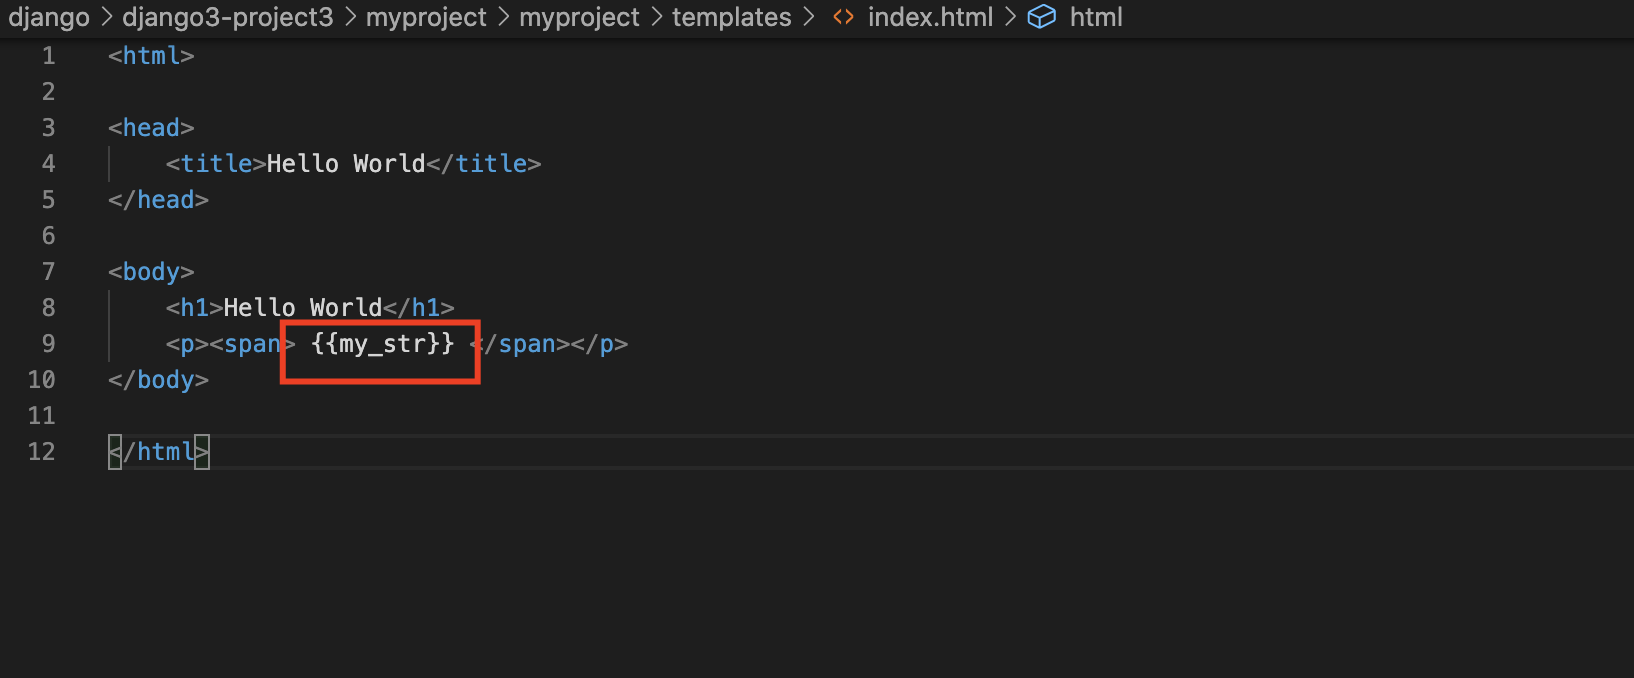
Task: Open the django breadcrumb folder
Action: pos(49,17)
